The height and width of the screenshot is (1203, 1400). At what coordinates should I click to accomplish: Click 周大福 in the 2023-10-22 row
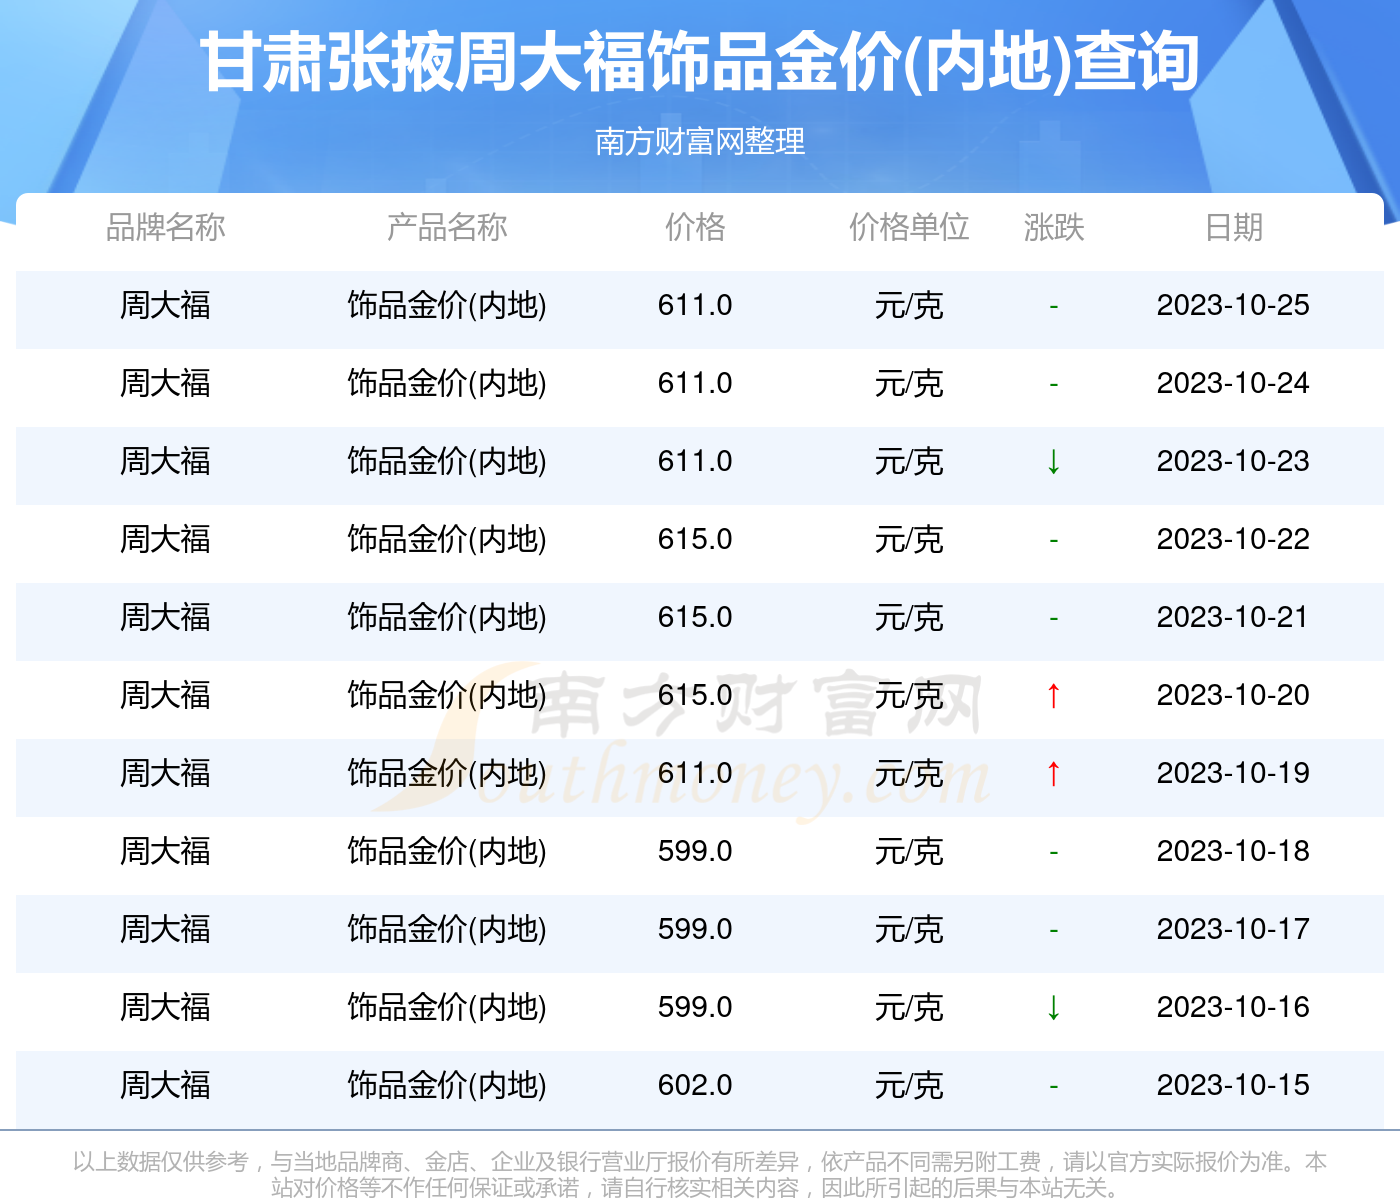pos(166,539)
